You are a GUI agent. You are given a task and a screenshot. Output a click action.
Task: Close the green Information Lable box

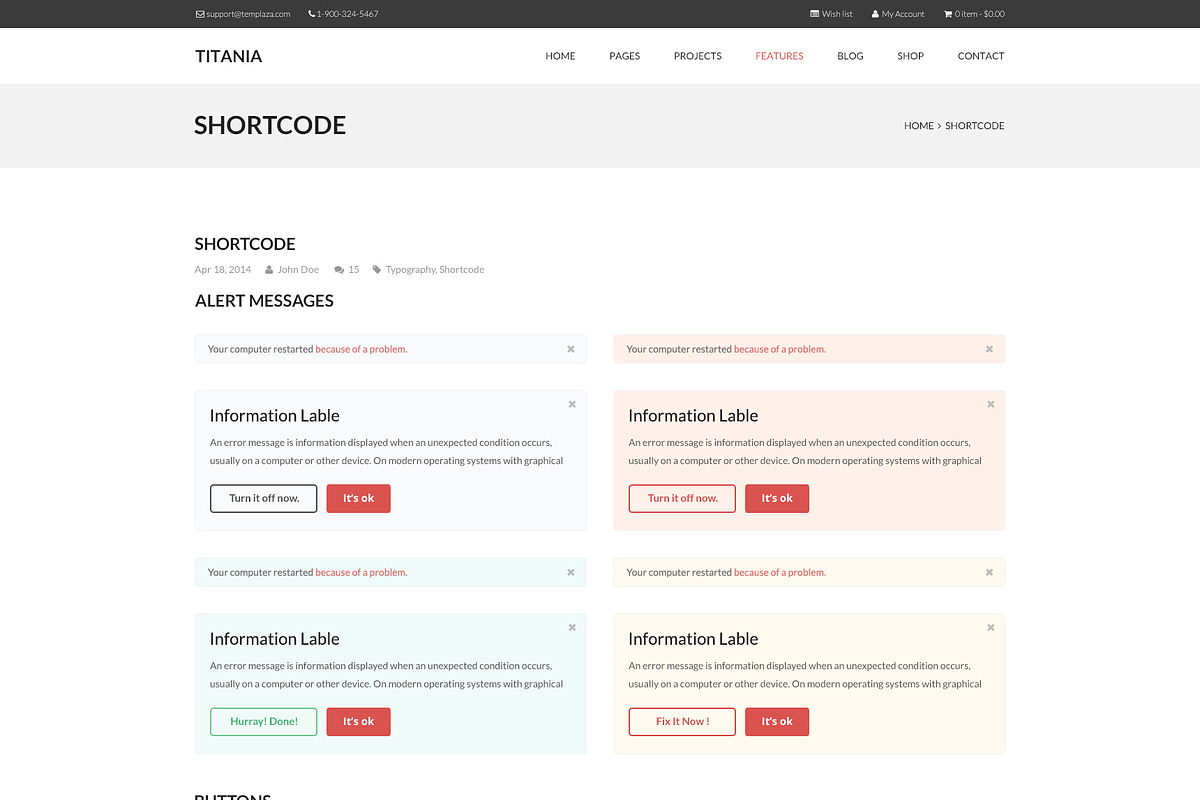tap(572, 627)
